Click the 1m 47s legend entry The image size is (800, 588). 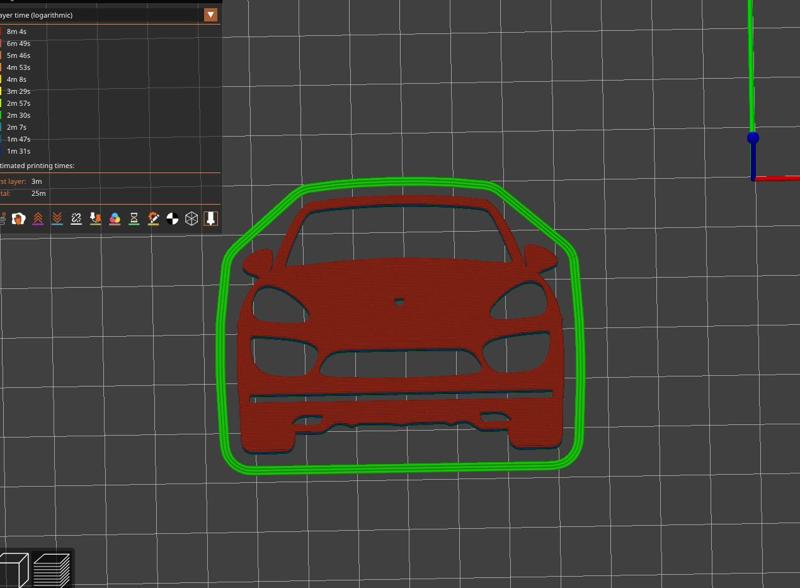(x=16, y=139)
